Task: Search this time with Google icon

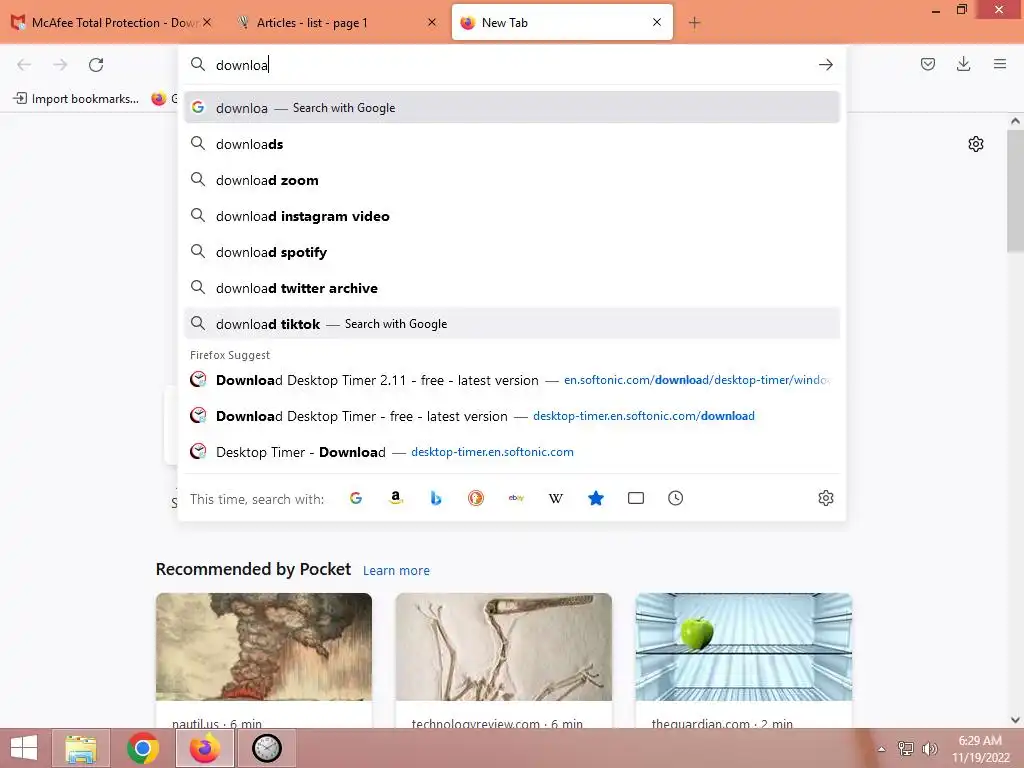Action: [x=356, y=498]
